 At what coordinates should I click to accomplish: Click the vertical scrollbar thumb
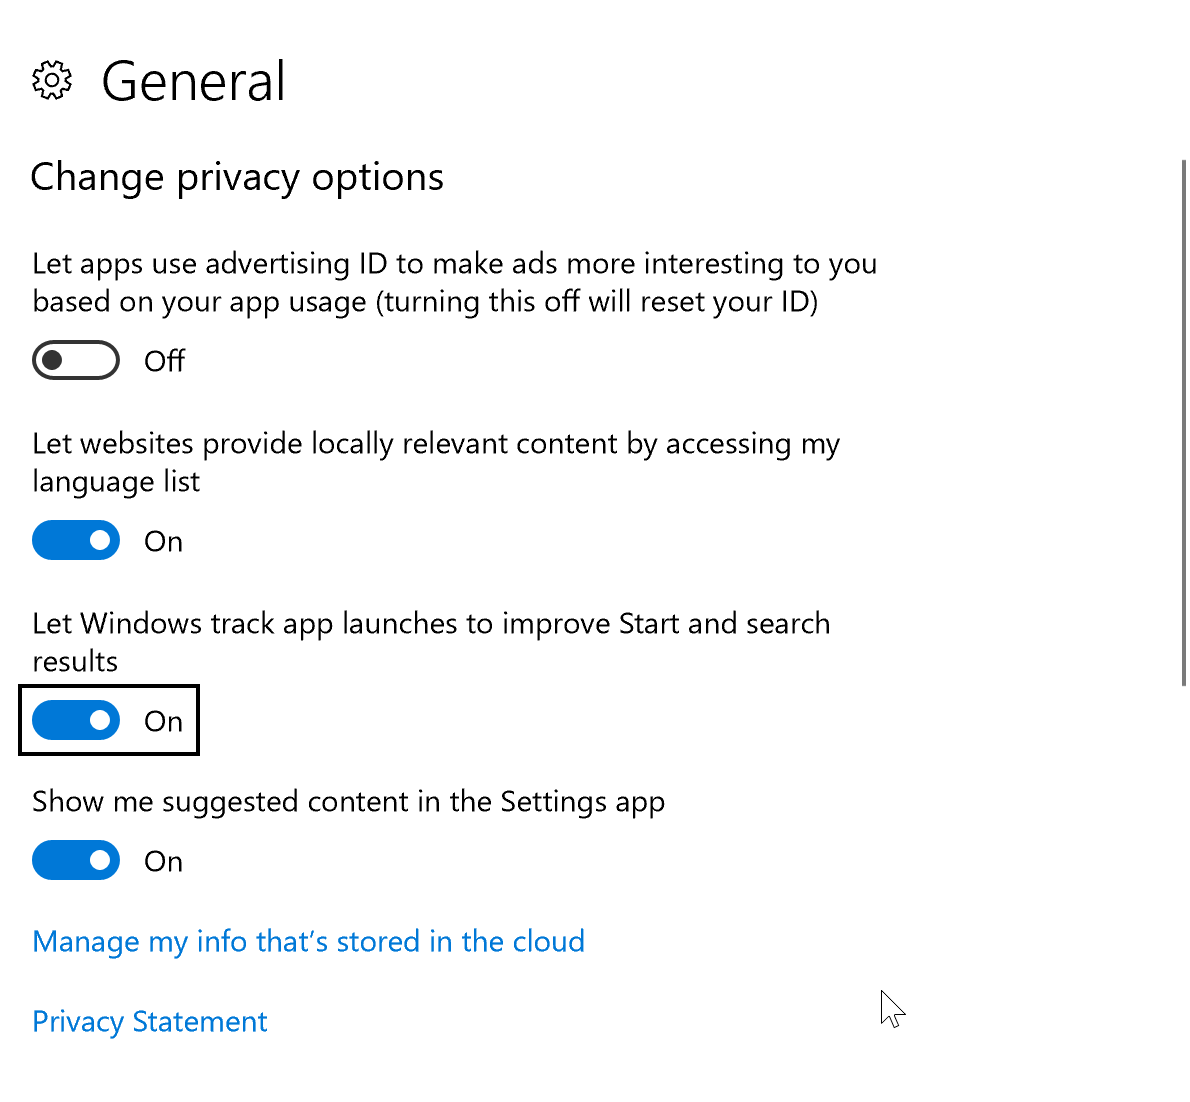tap(1184, 420)
